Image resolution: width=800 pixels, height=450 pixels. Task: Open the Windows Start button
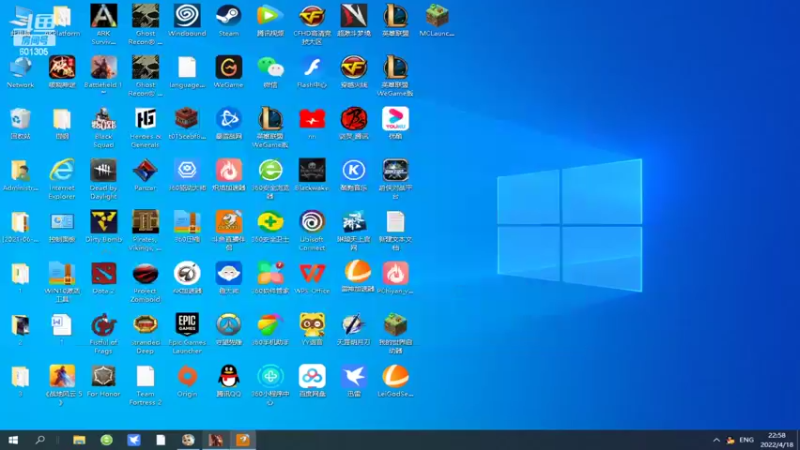pos(13,440)
